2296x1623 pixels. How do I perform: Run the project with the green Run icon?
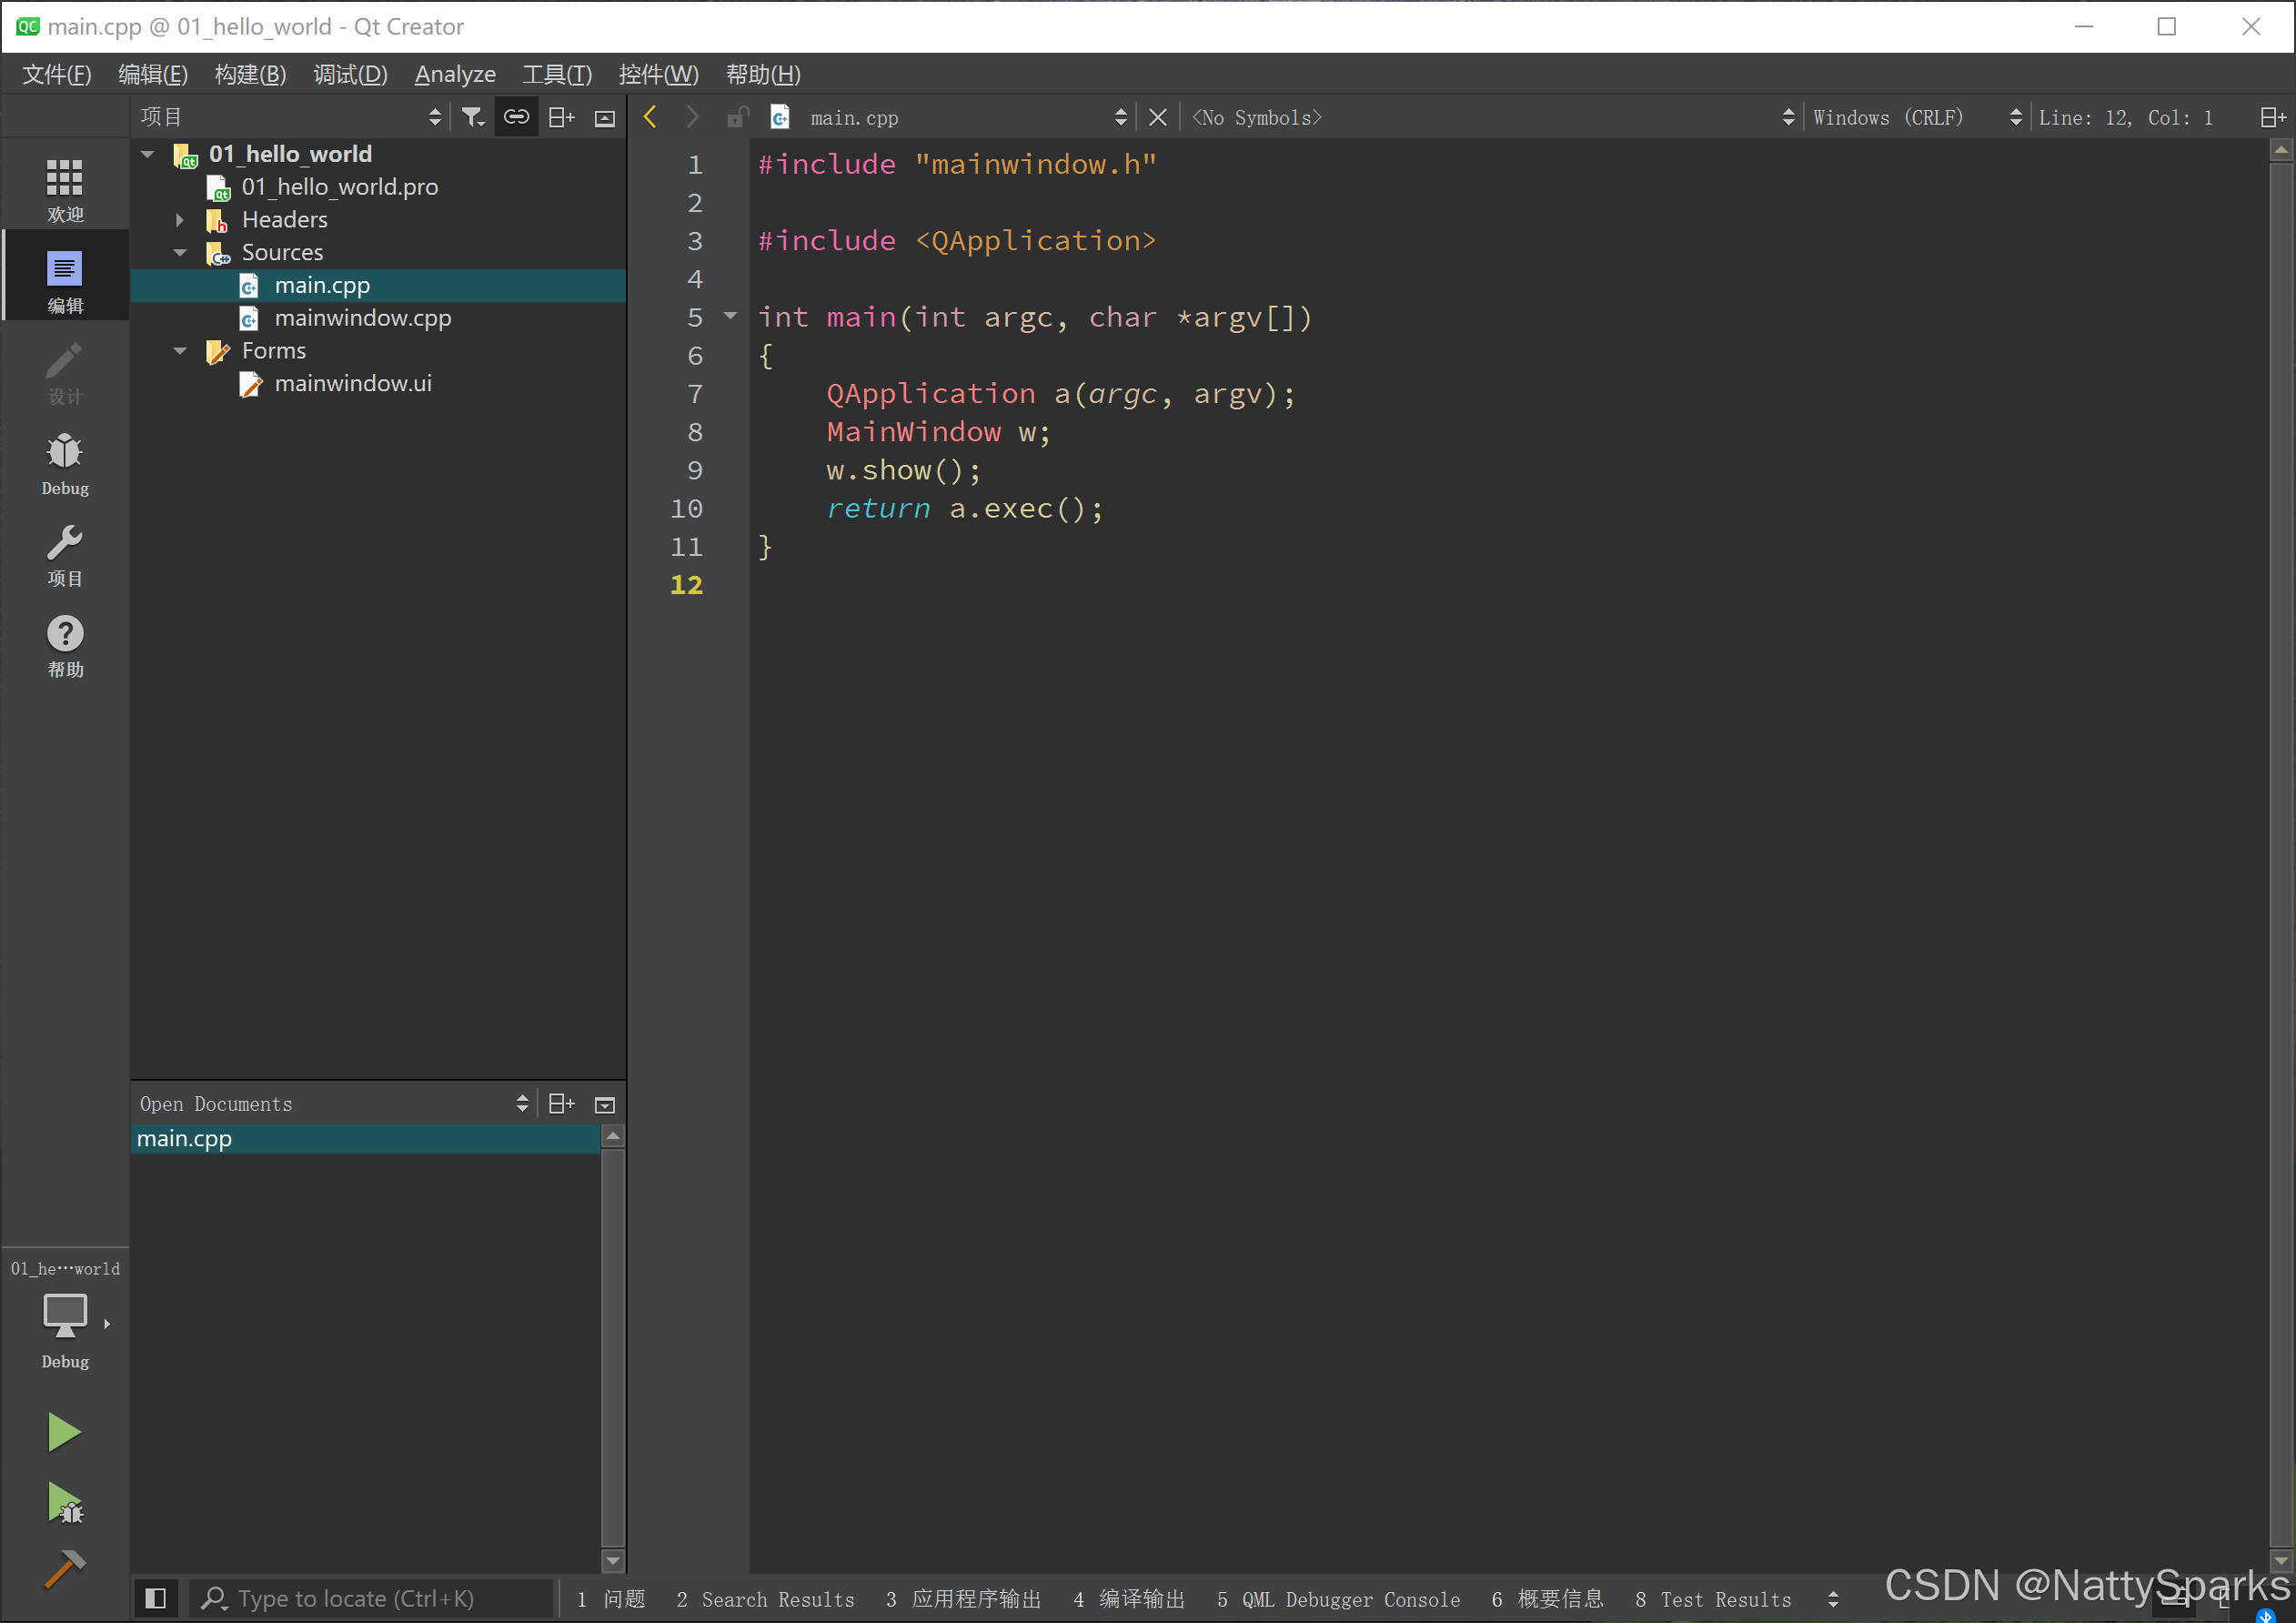64,1432
